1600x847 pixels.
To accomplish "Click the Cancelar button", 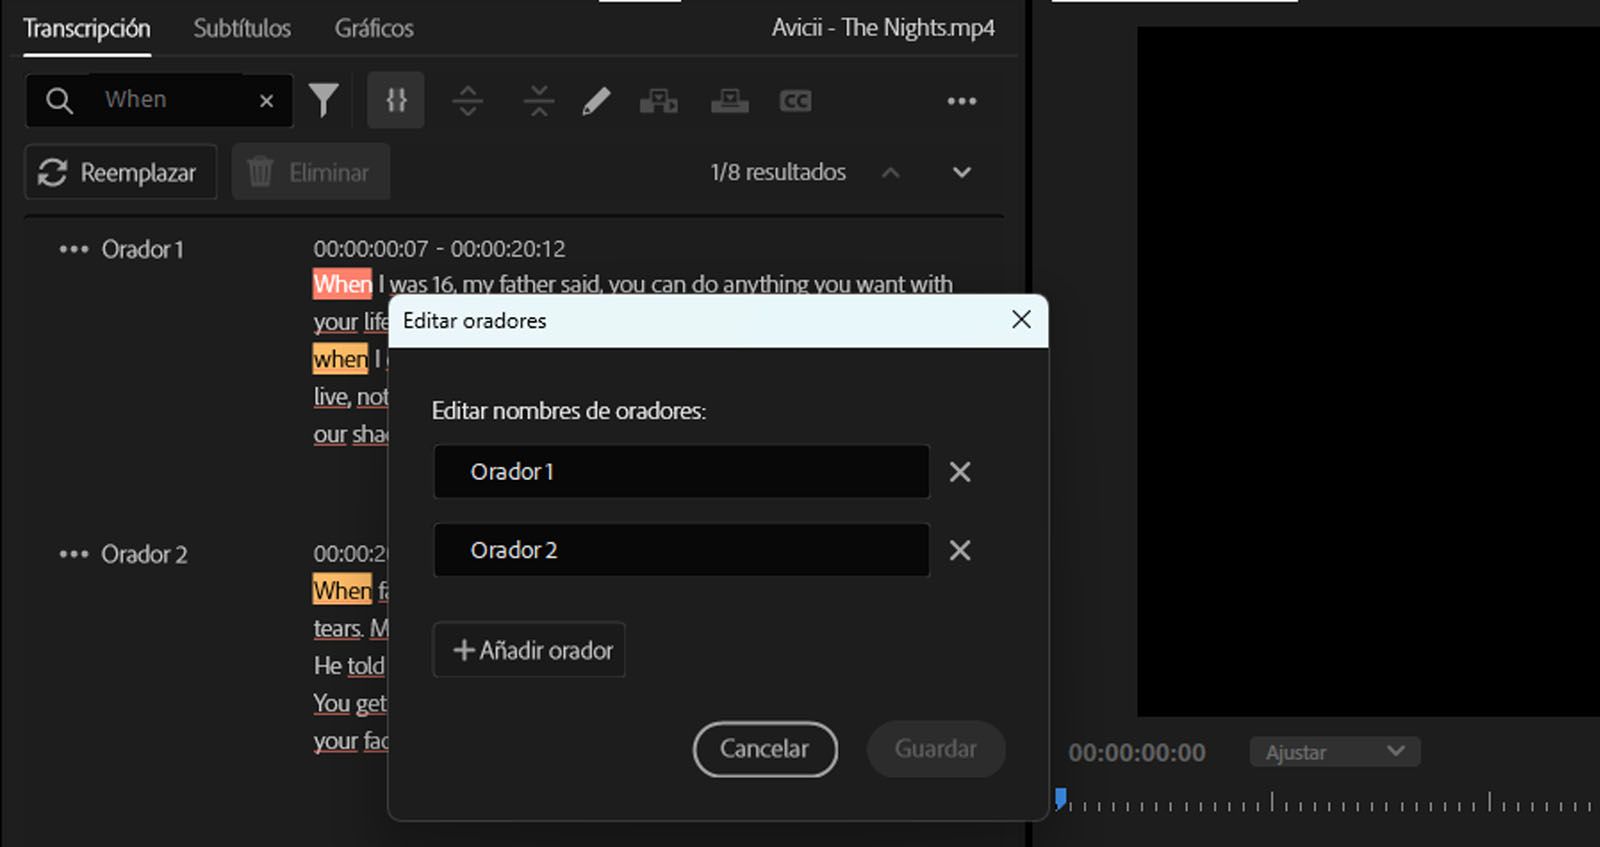I will tap(765, 749).
